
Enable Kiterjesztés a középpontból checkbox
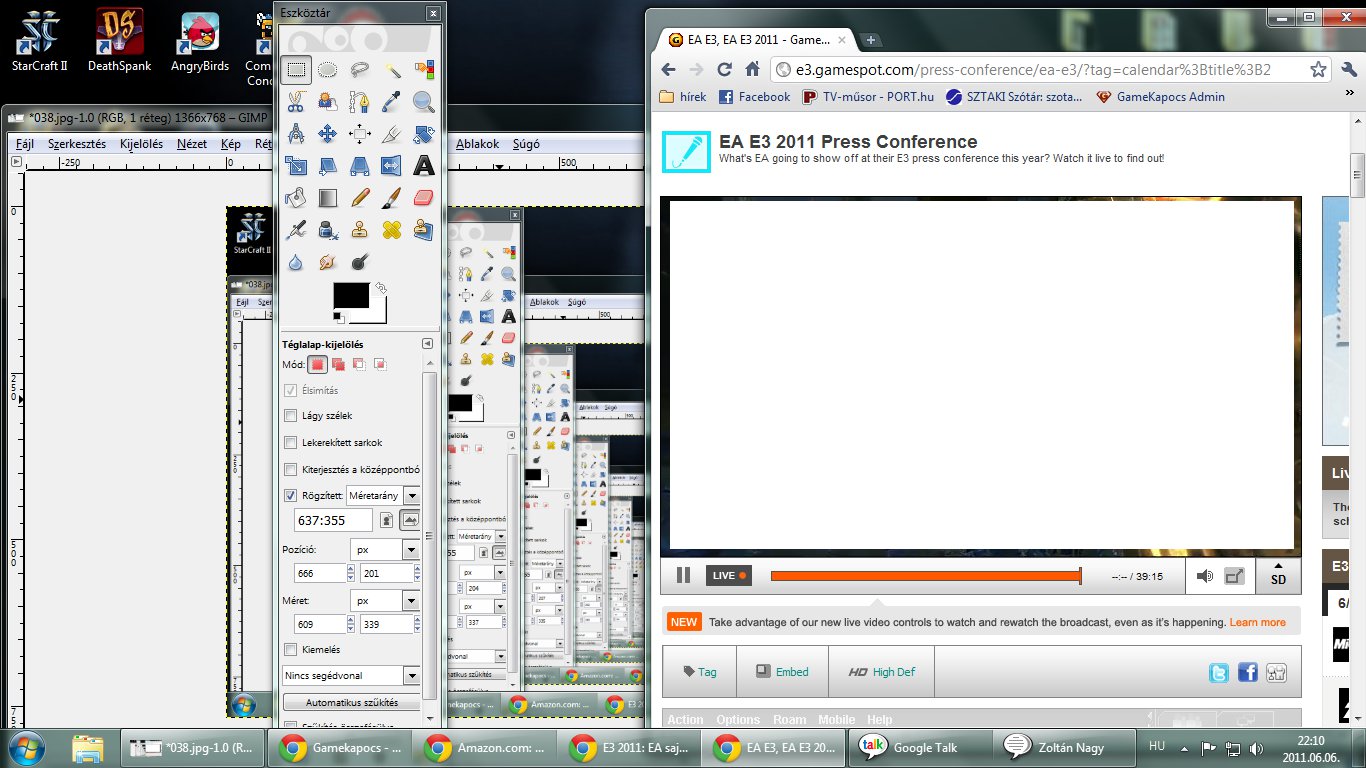pyautogui.click(x=291, y=469)
